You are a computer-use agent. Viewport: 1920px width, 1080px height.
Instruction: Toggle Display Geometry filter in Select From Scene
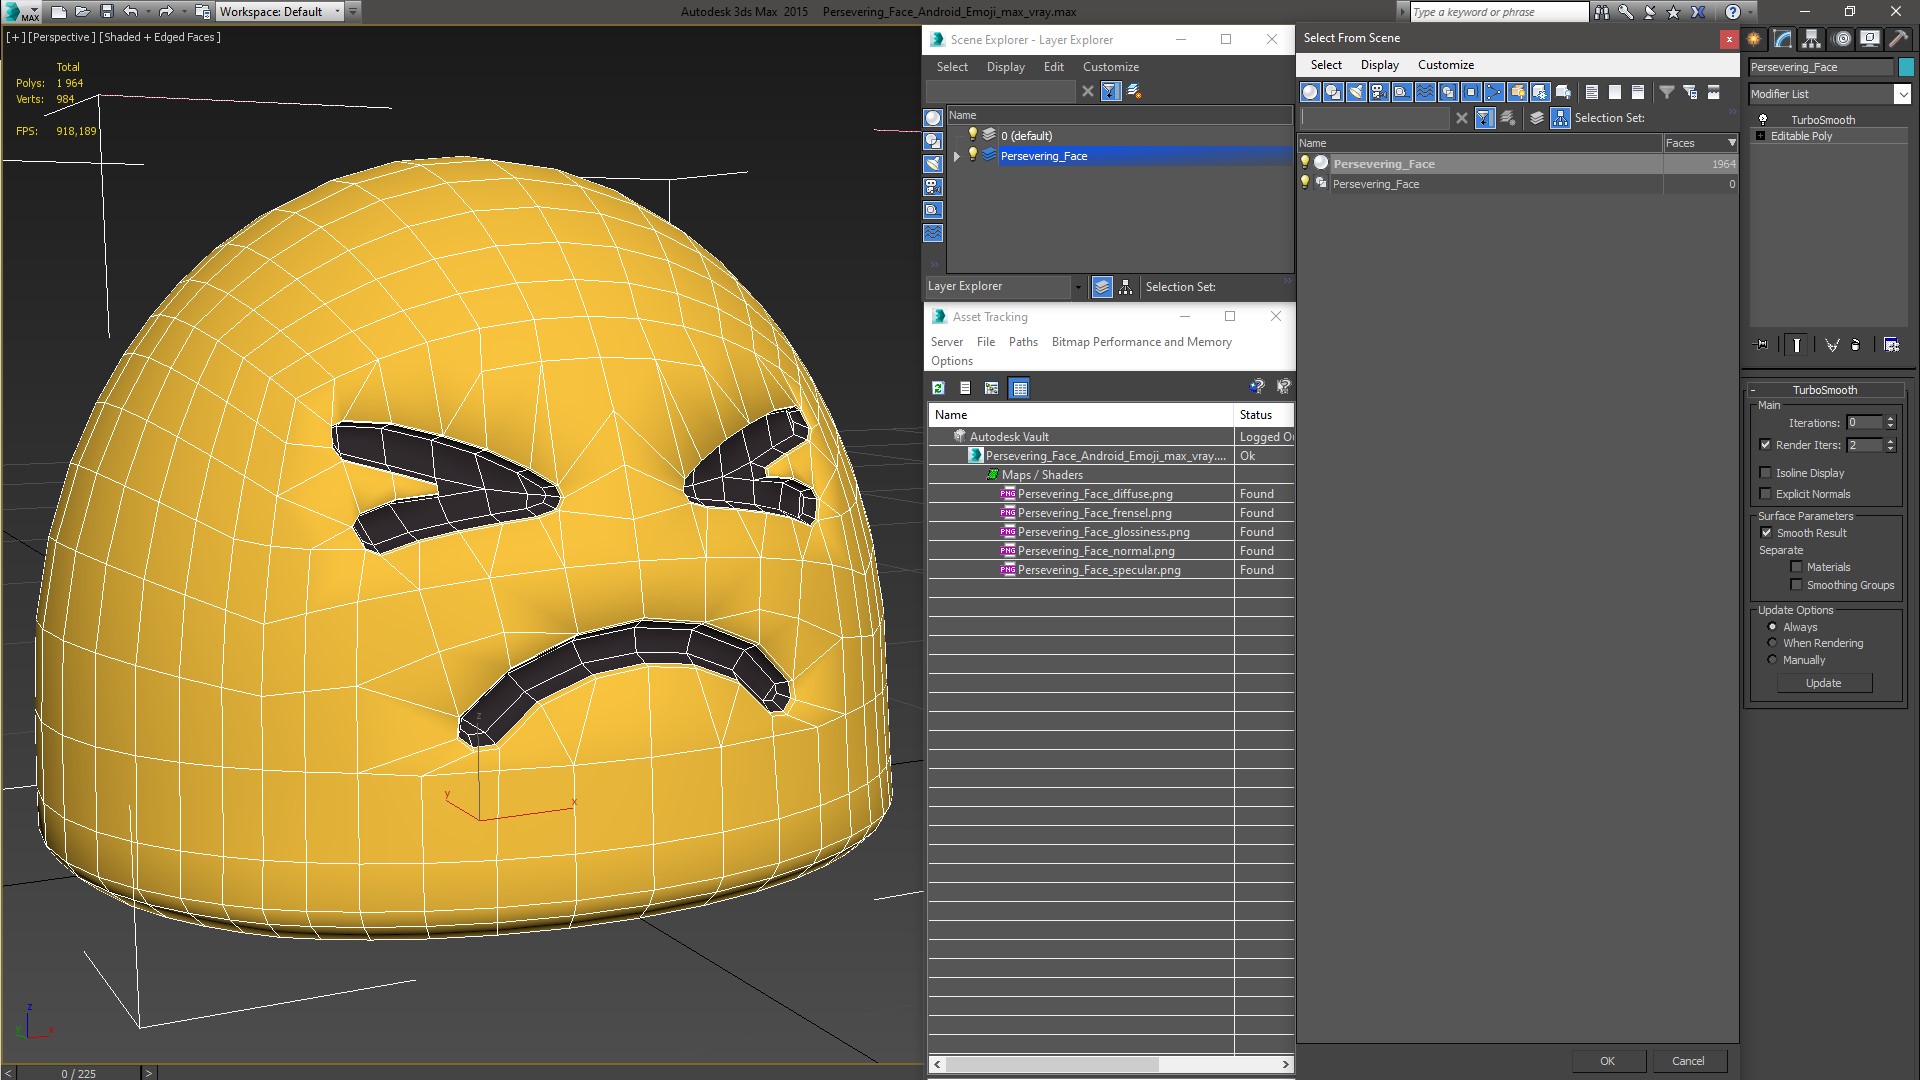click(1310, 92)
